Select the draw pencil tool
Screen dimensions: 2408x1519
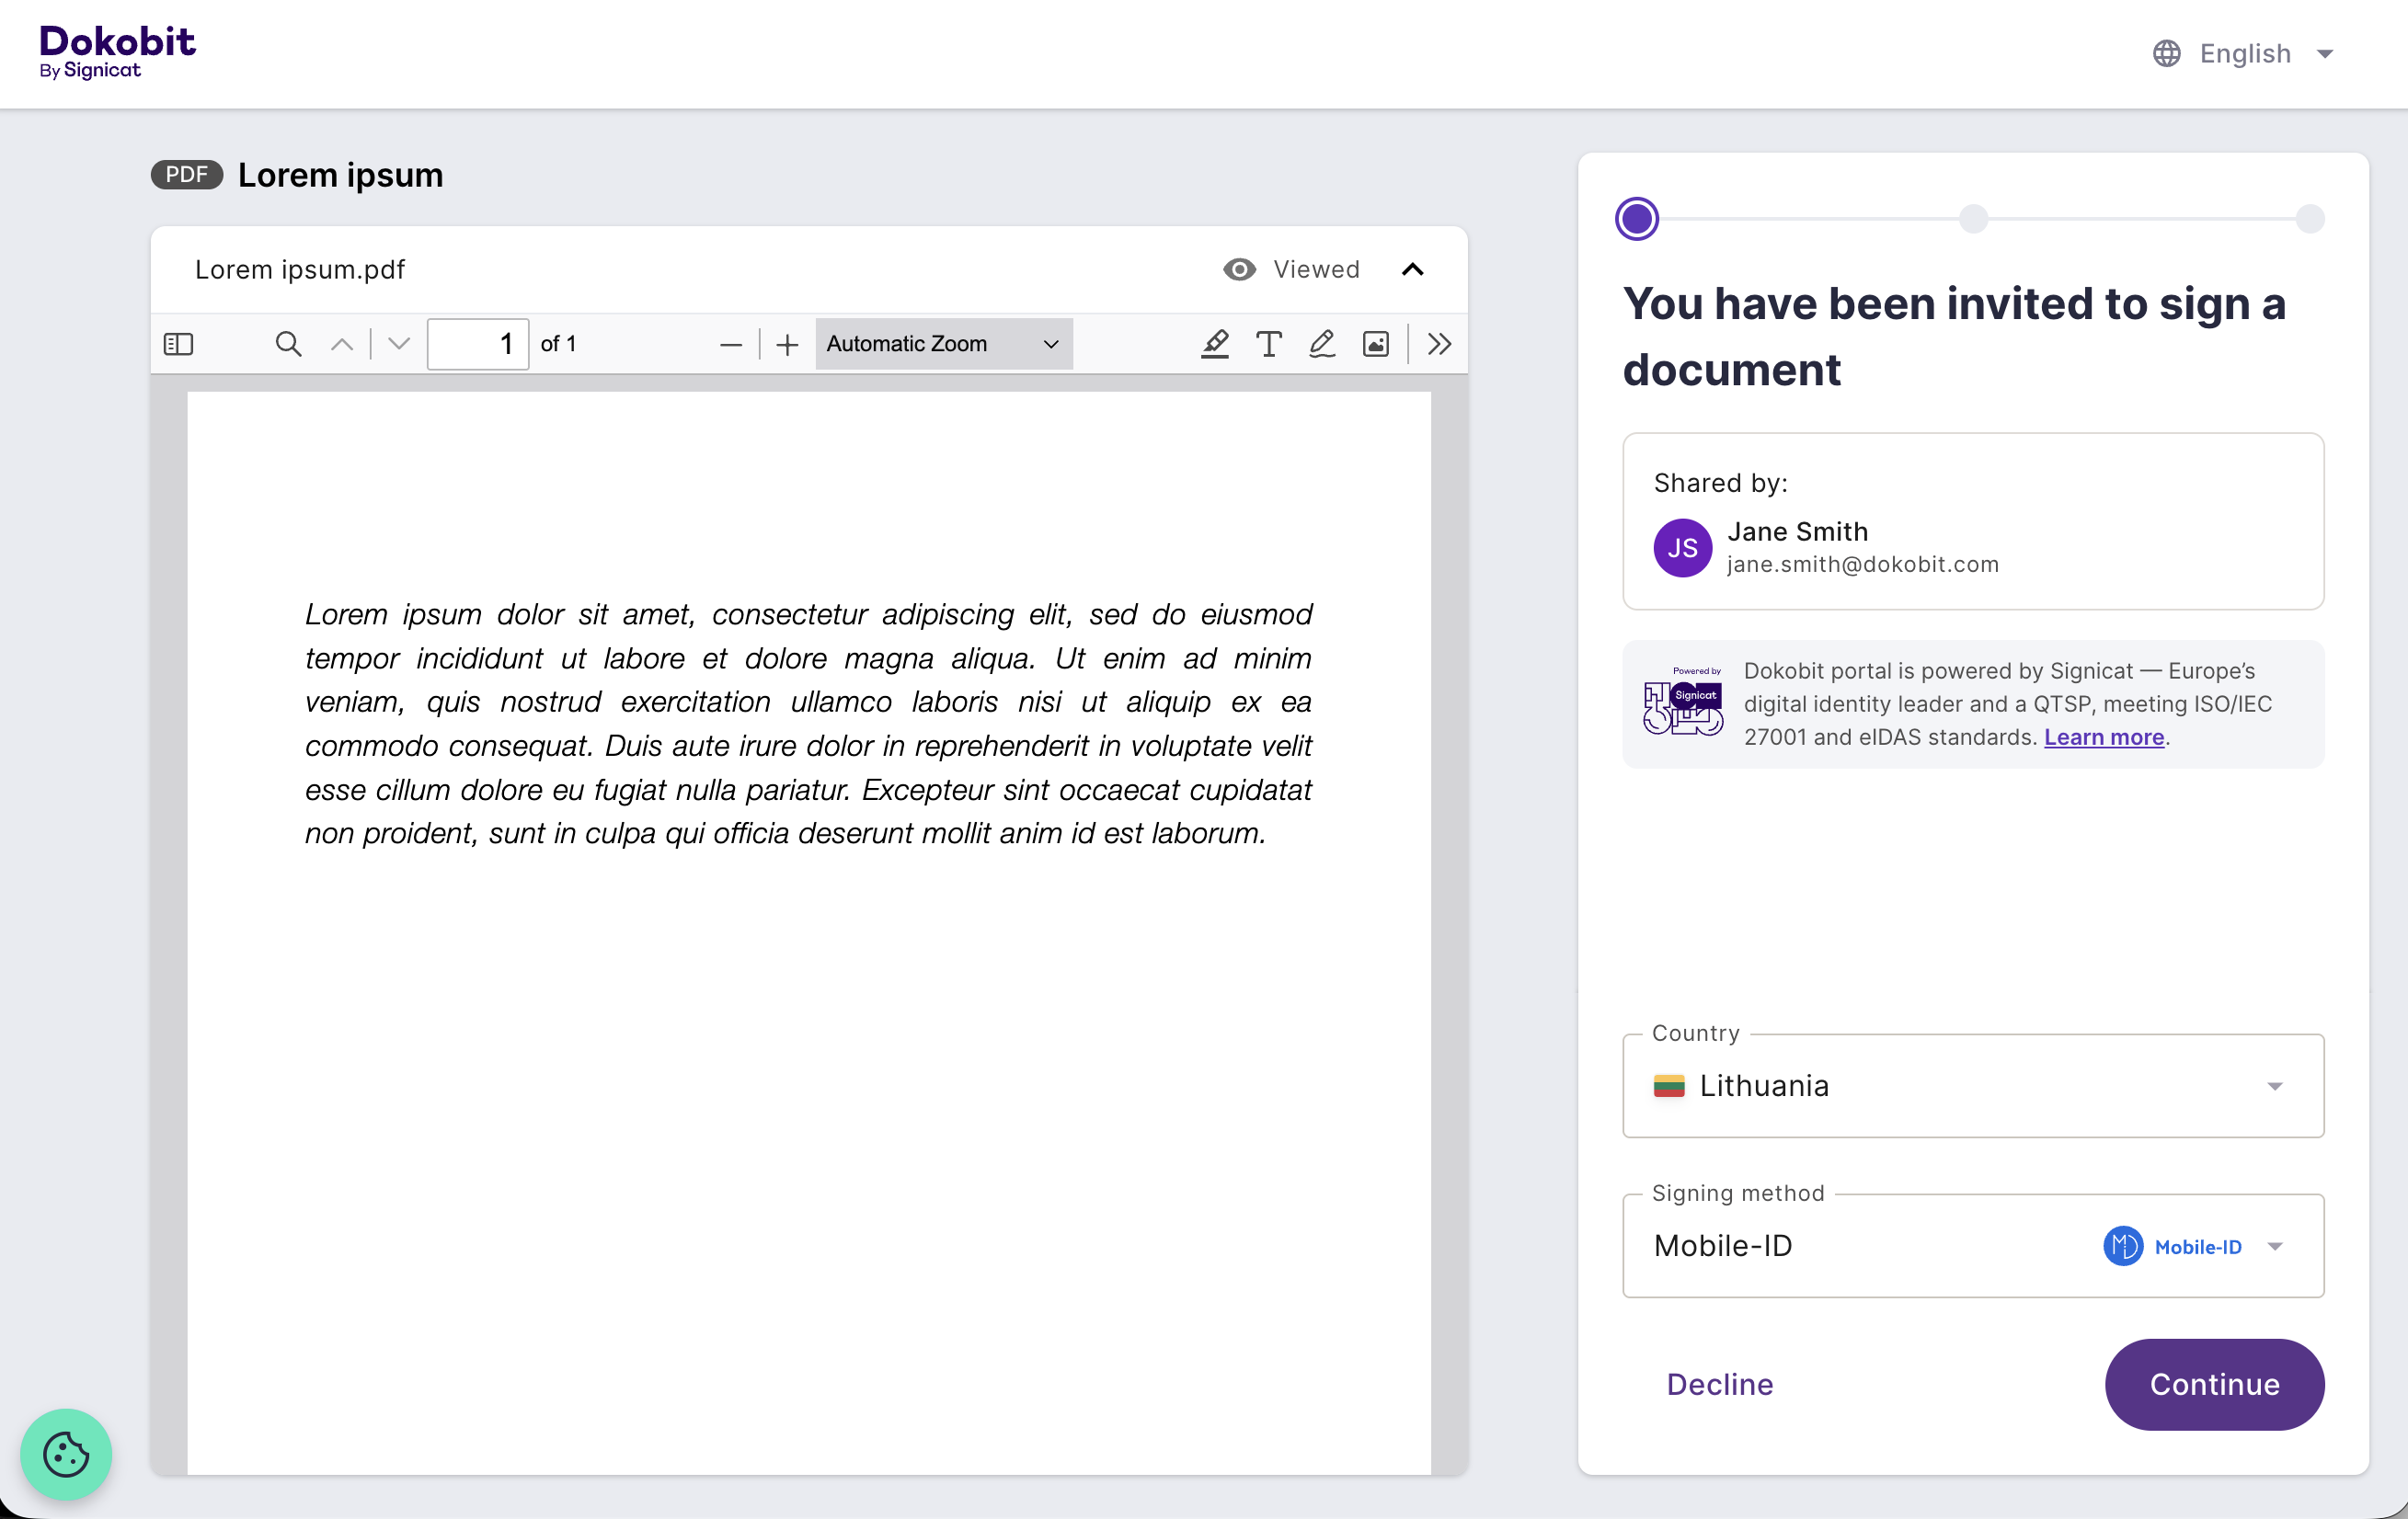[1322, 344]
